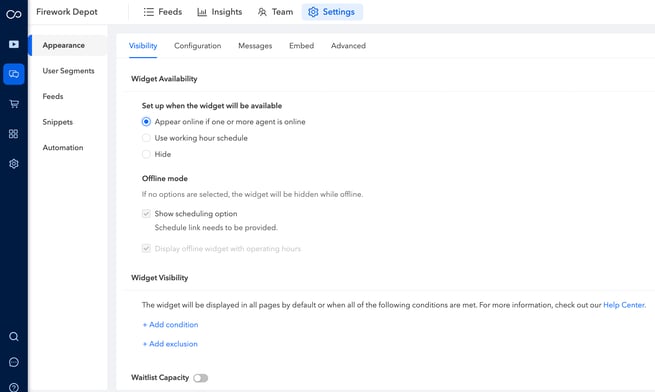The width and height of the screenshot is (655, 392).
Task: Click the Team people icon
Action: click(x=262, y=12)
